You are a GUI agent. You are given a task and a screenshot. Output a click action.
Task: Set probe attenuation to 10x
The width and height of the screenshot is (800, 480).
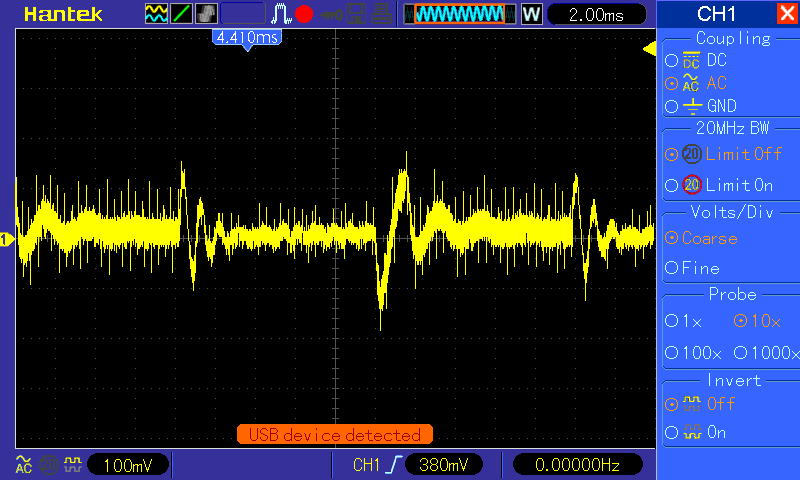(757, 321)
